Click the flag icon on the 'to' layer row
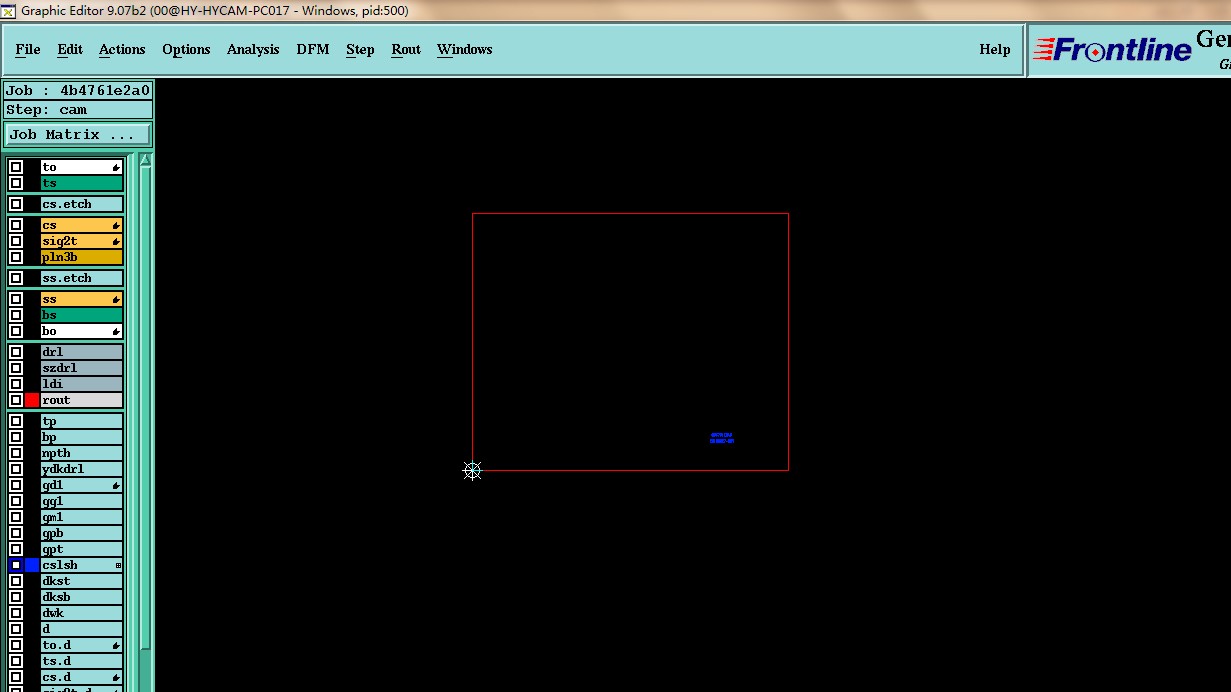 pos(117,167)
